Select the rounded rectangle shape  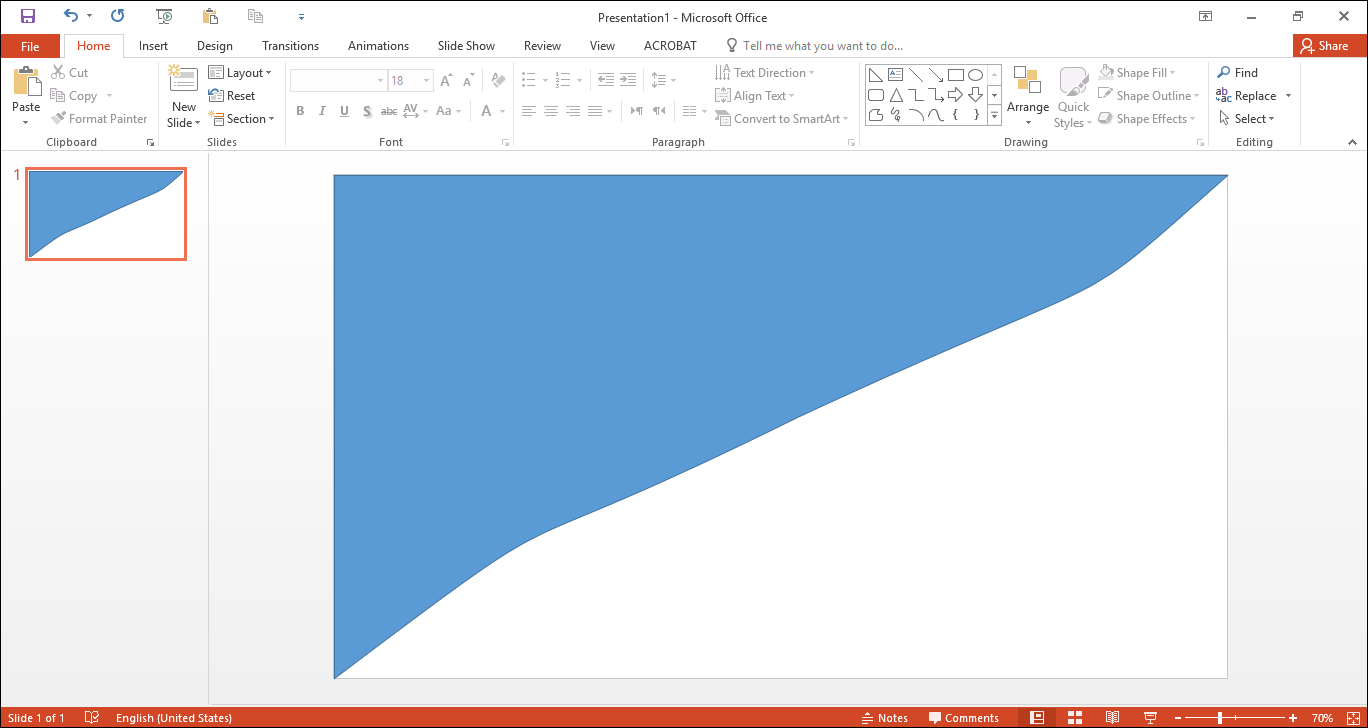coord(875,95)
